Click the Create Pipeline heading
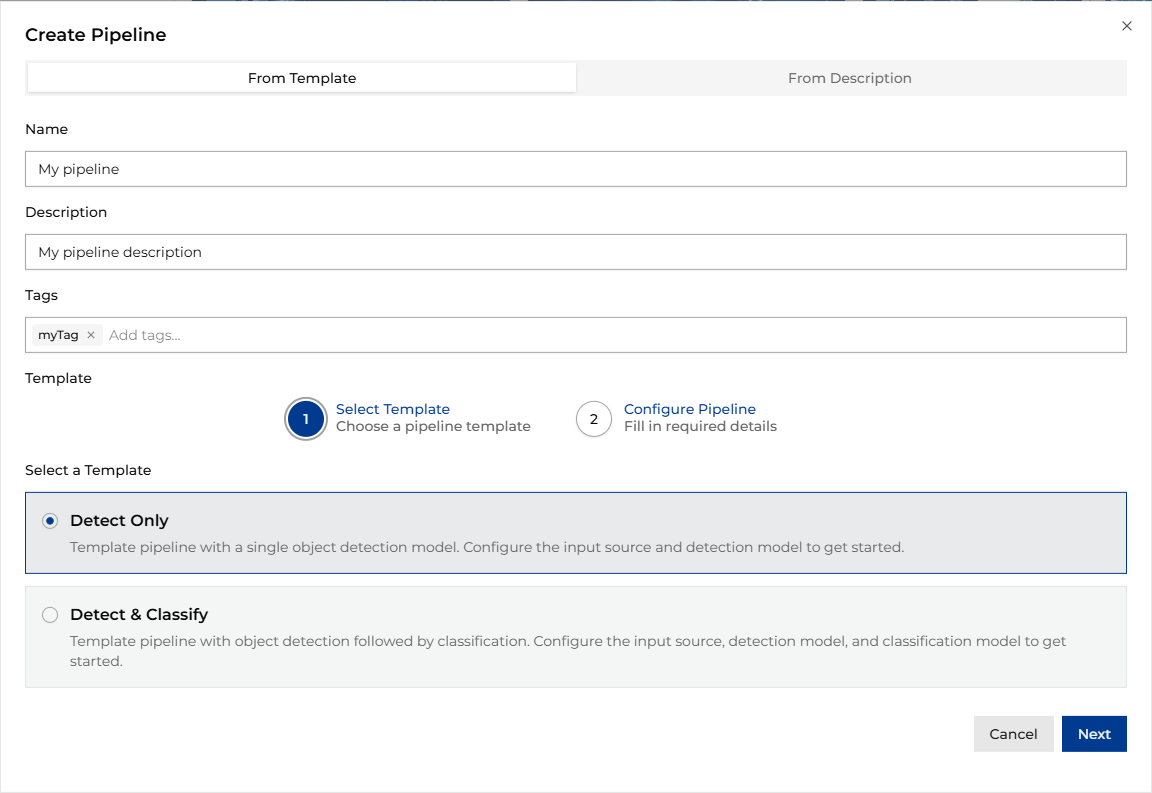The height and width of the screenshot is (793, 1152). pyautogui.click(x=96, y=35)
